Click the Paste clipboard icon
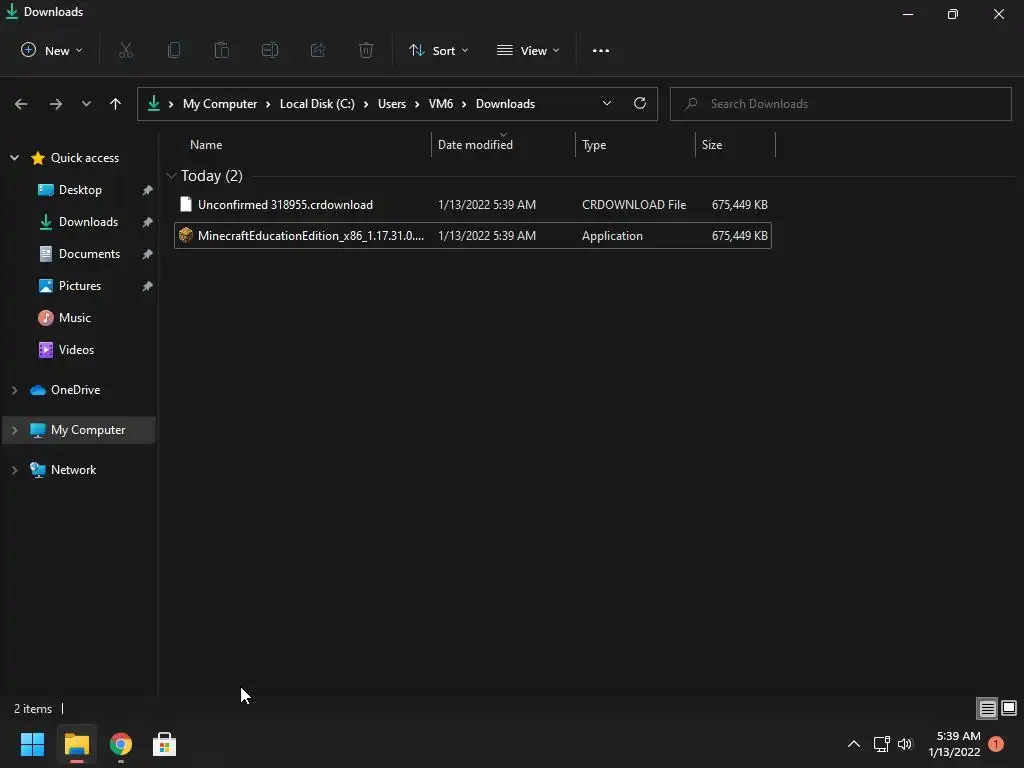This screenshot has width=1024, height=768. (x=221, y=50)
